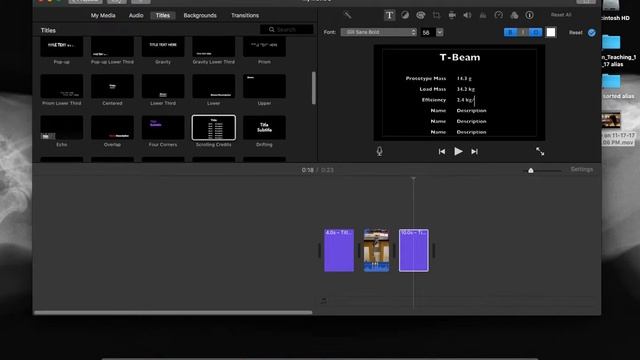The width and height of the screenshot is (640, 360).
Task: Switch to the My Media tab
Action: (x=103, y=16)
